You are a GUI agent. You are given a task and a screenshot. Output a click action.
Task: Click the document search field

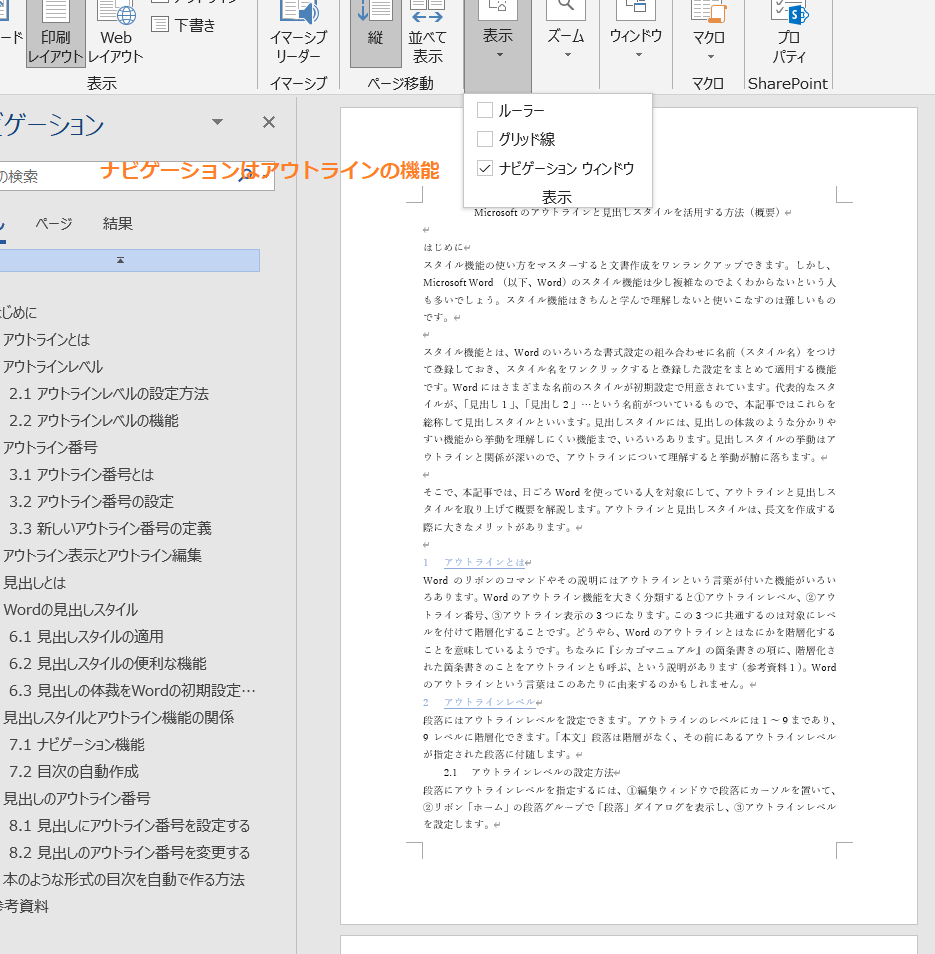tap(136, 176)
